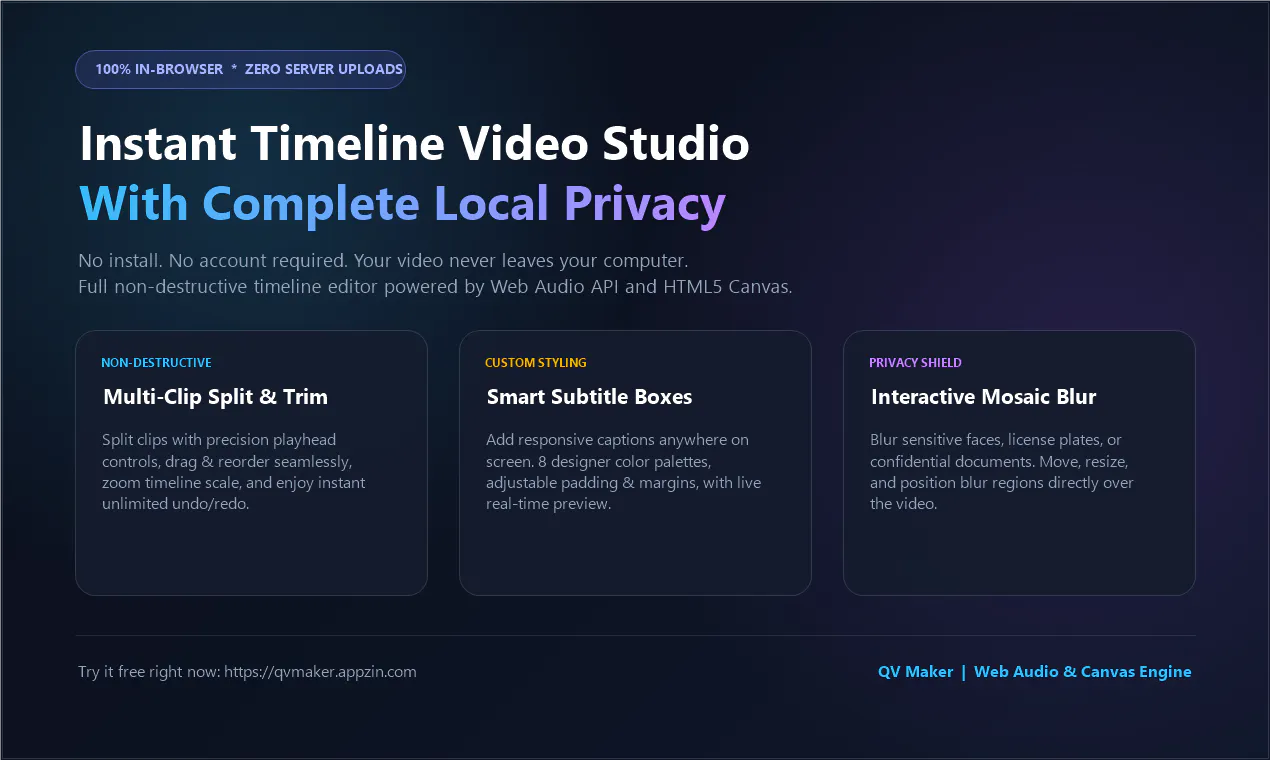Open the "Smart Subtitle Boxes" card title
Screen dimensions: 1270x760
tap(589, 397)
